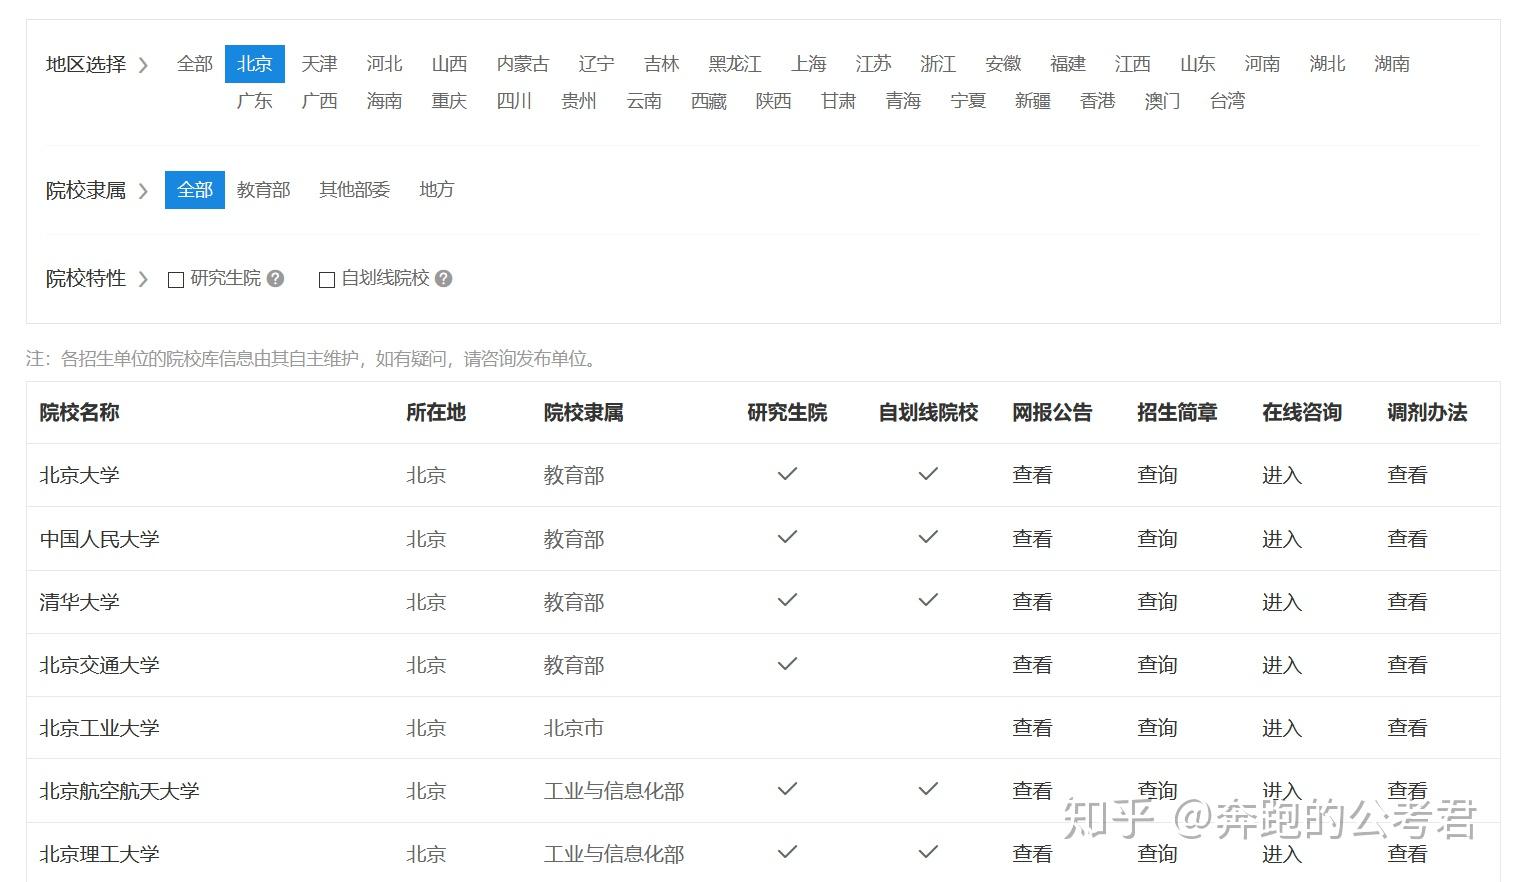Tick the 研究生院 checkbox
Viewport: 1516px width, 882px height.
click(x=176, y=280)
